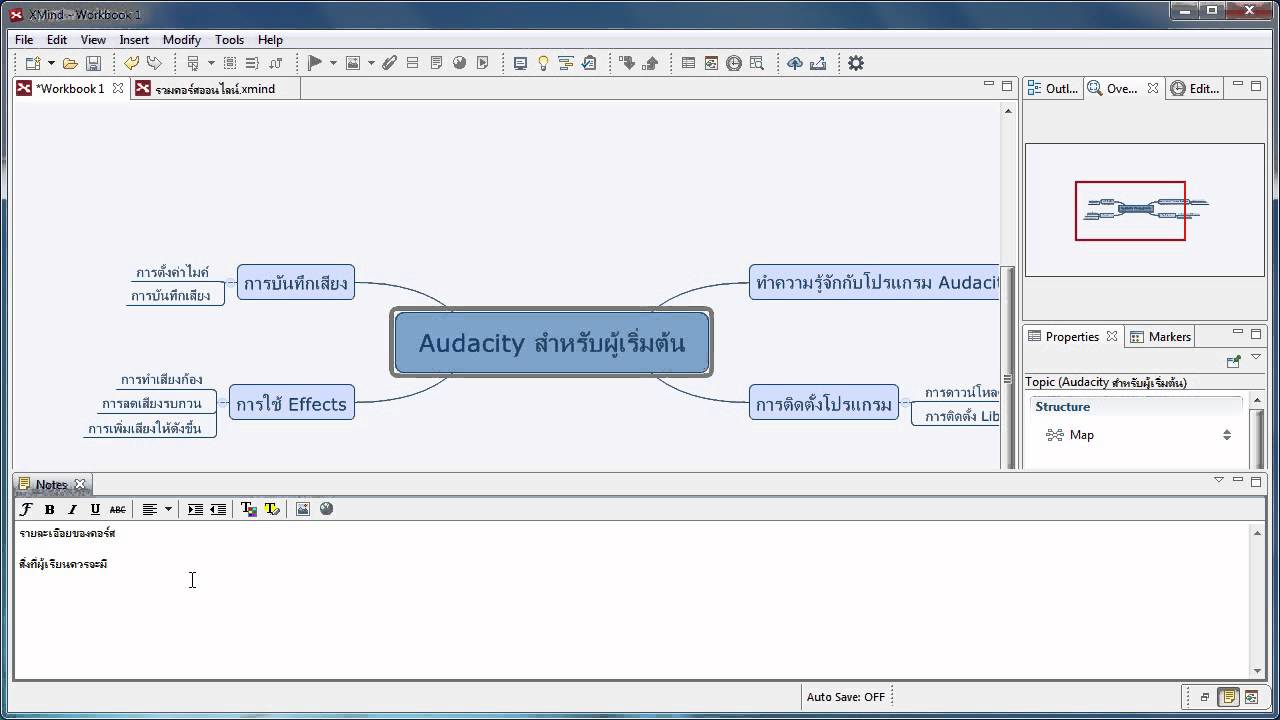Image resolution: width=1280 pixels, height=720 pixels.
Task: Click the Undo arrow icon in toolbar
Action: click(x=131, y=63)
